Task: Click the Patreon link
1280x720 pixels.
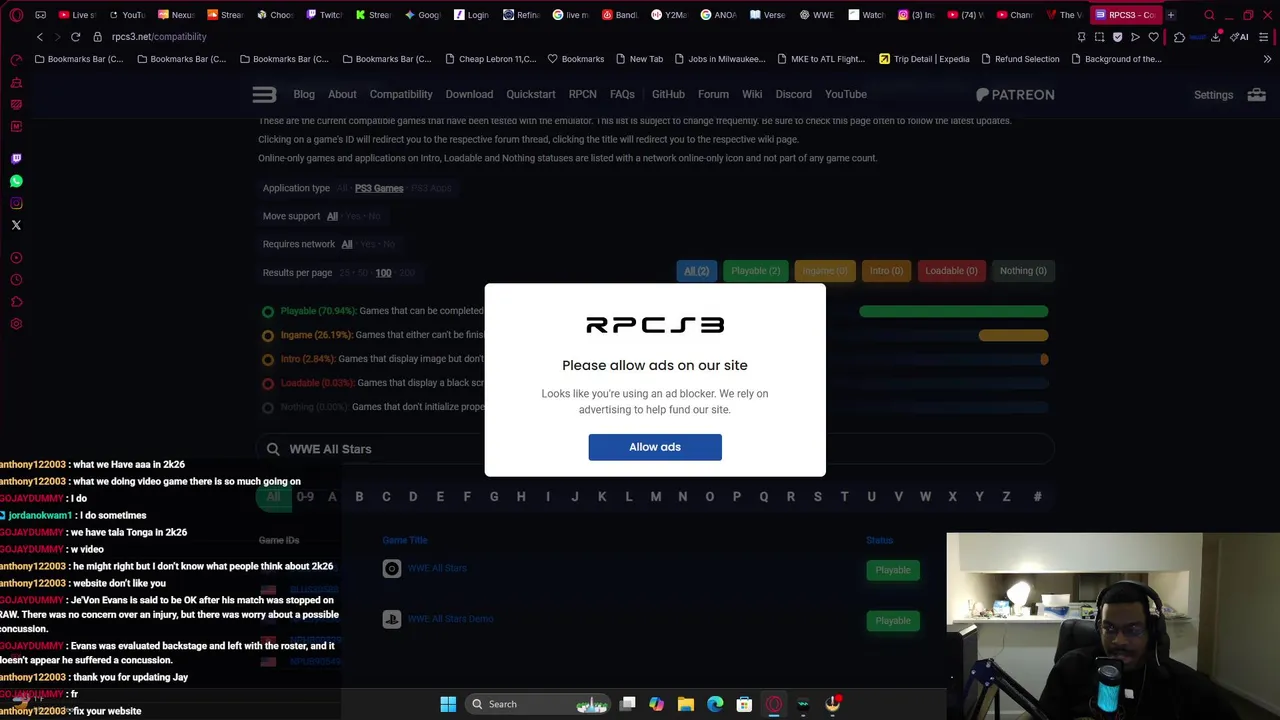Action: (x=1015, y=95)
